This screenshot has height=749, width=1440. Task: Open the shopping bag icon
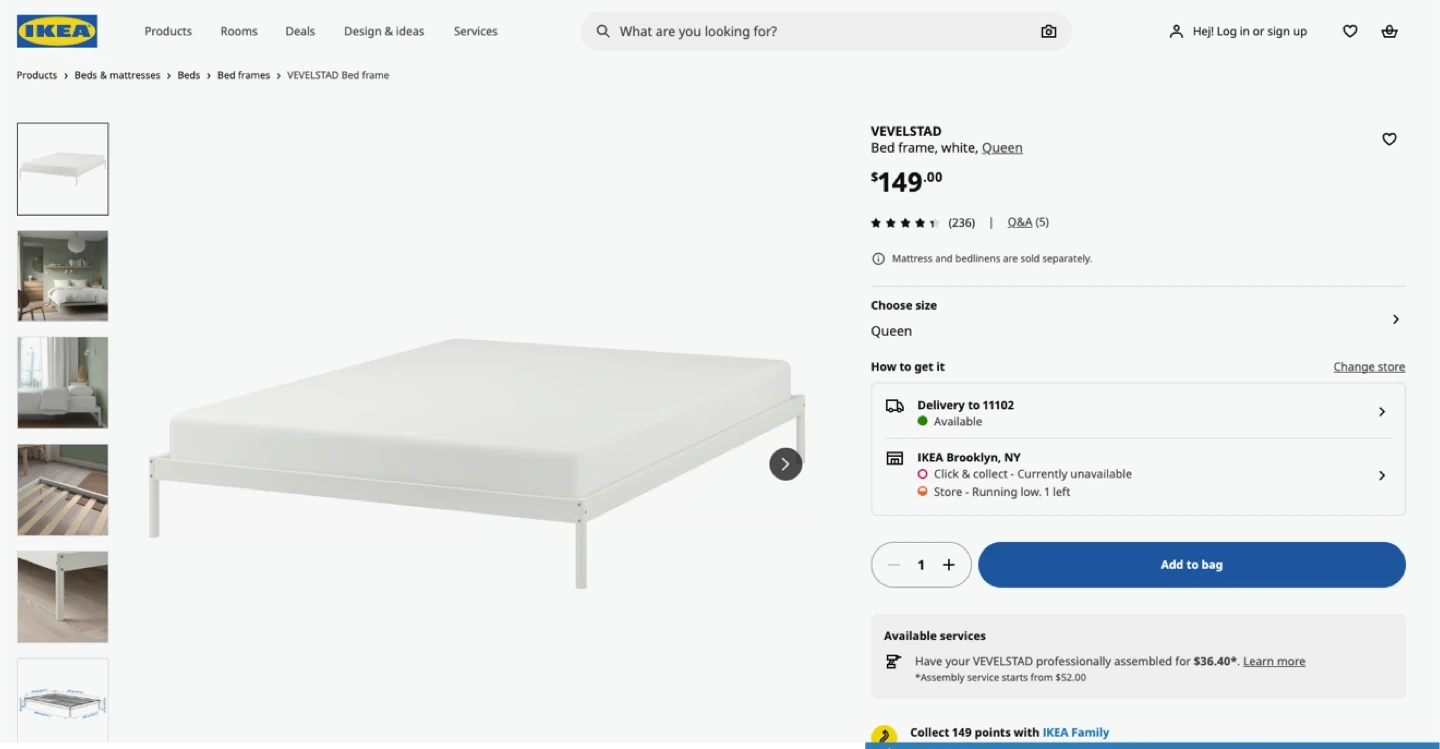click(1389, 31)
